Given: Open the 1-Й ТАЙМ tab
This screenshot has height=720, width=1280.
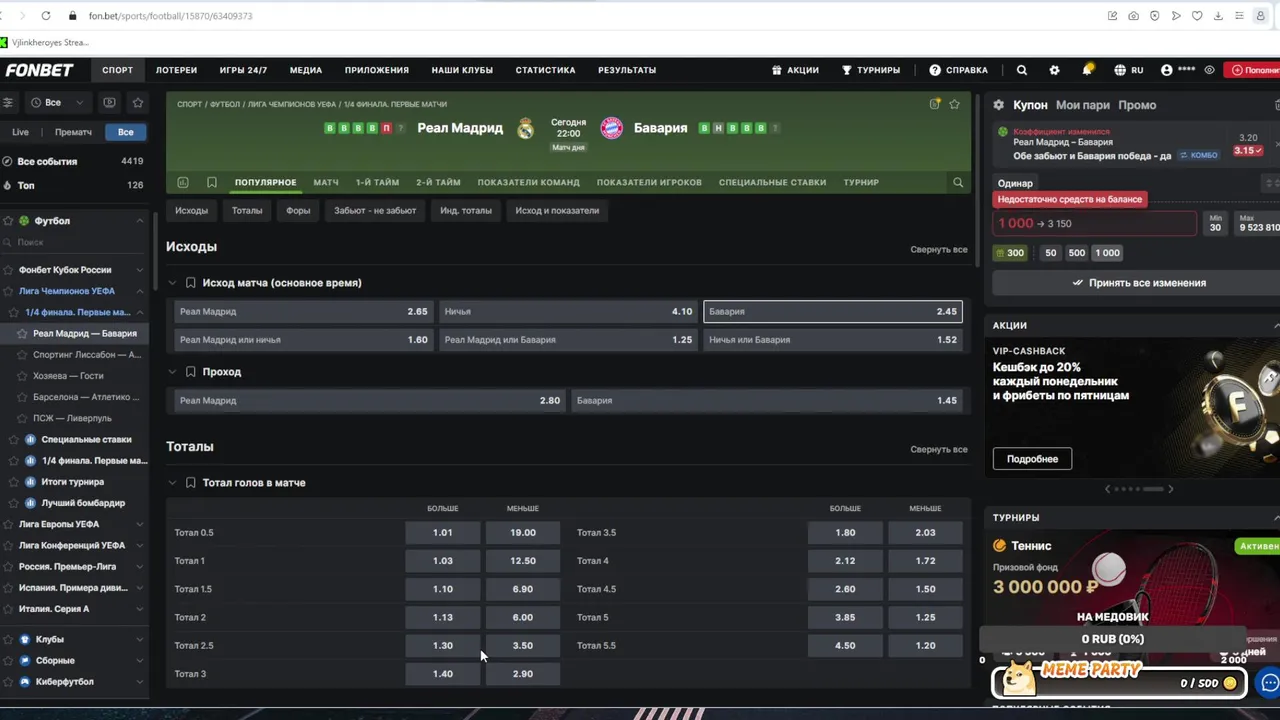Looking at the screenshot, I should click(377, 182).
